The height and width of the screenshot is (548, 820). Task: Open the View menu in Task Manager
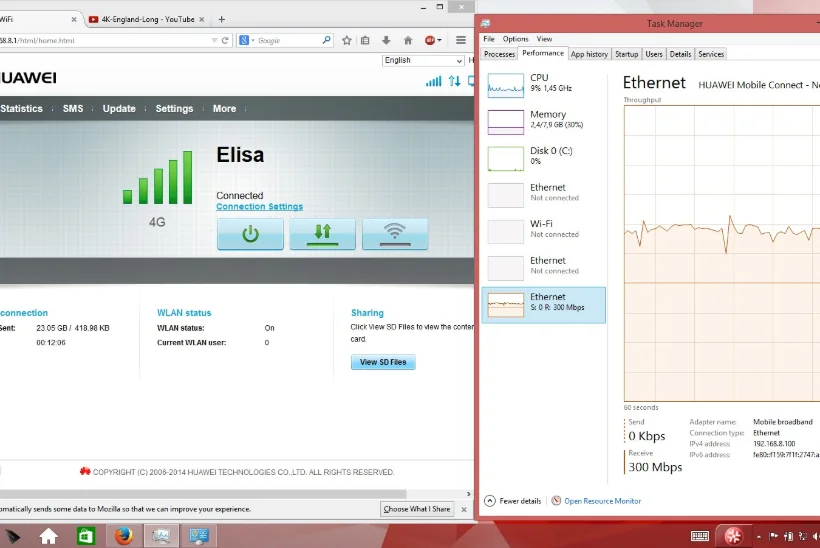(544, 39)
